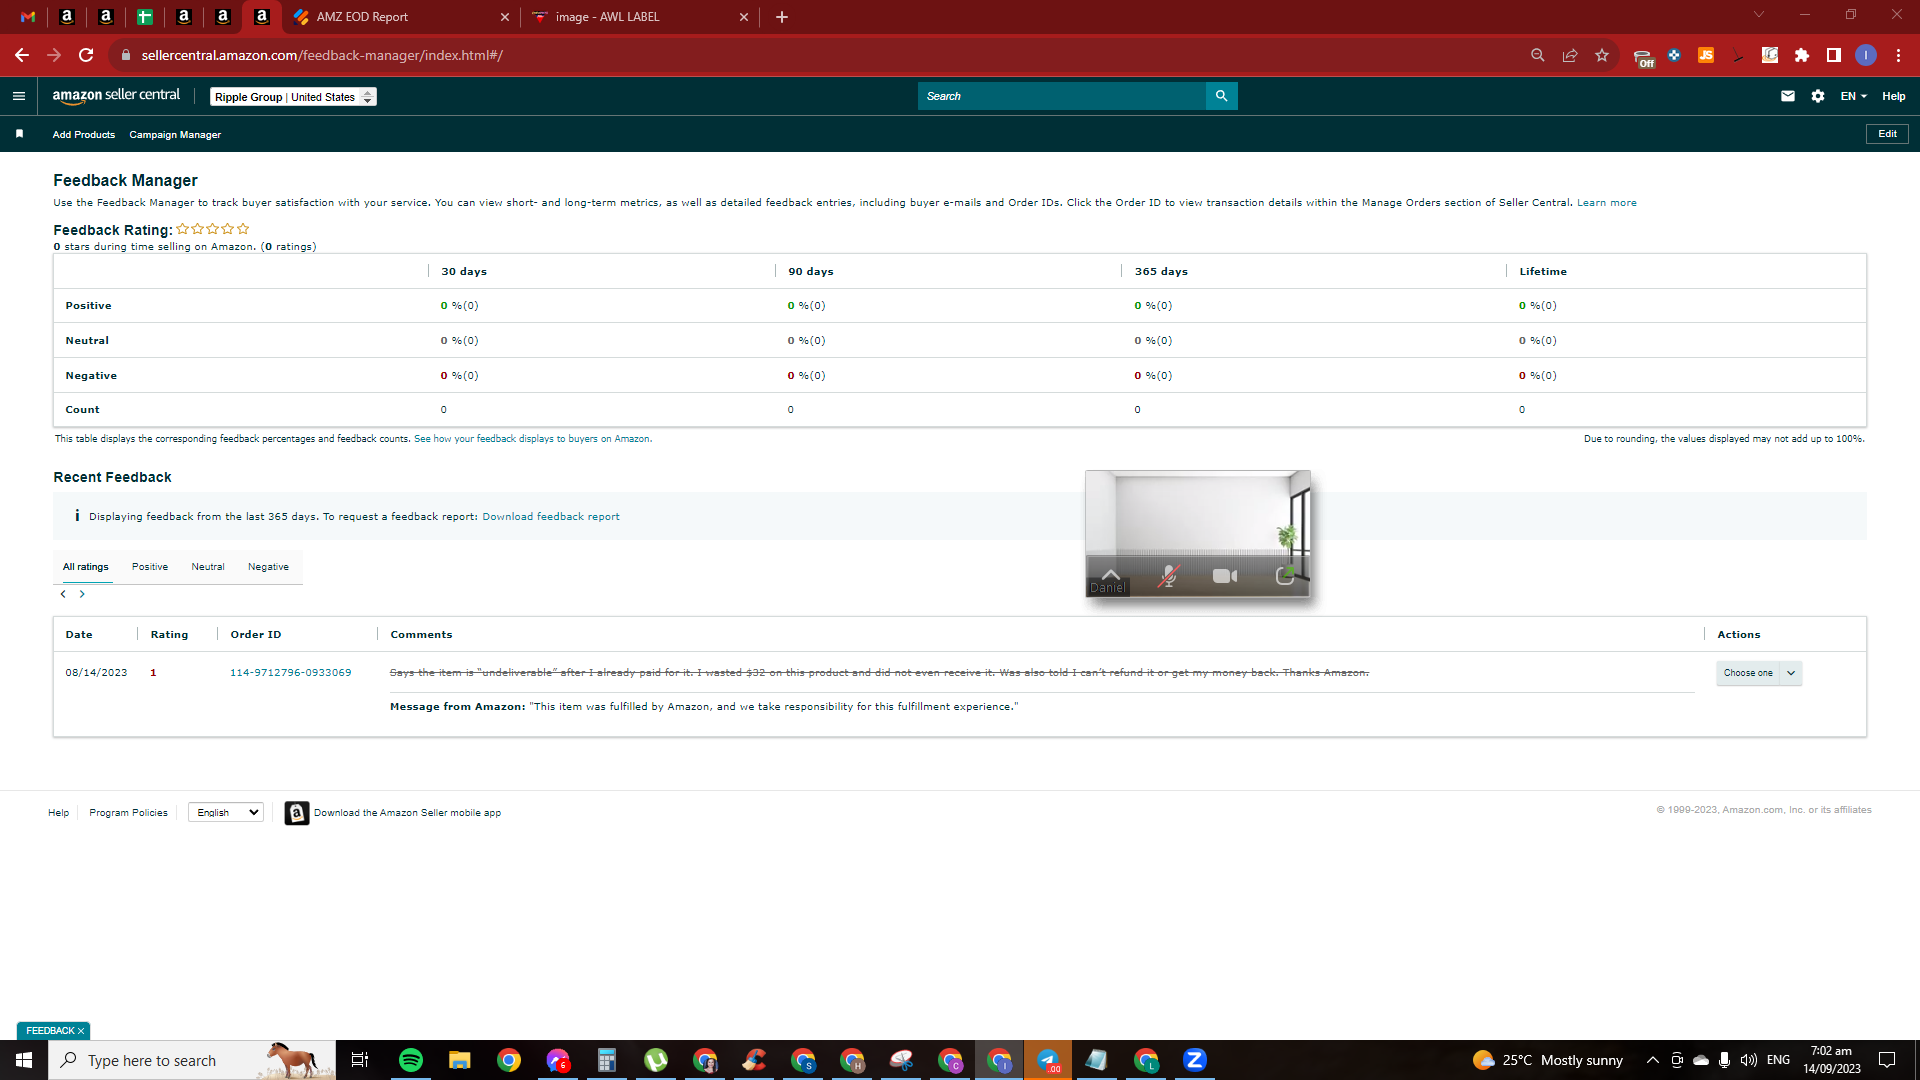Open the volume control in system tray
This screenshot has width=1920, height=1080.
(1749, 1060)
